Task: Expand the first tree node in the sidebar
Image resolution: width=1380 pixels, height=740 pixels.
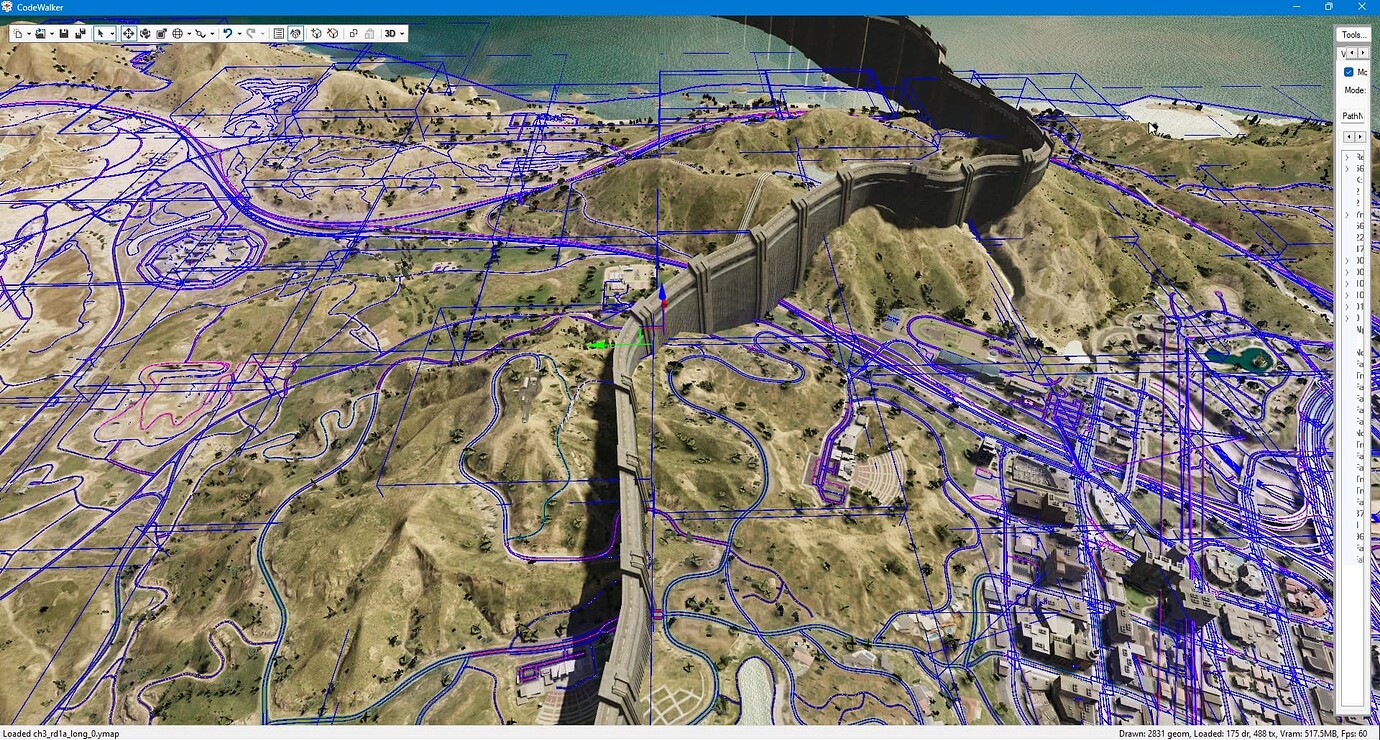Action: click(1347, 156)
